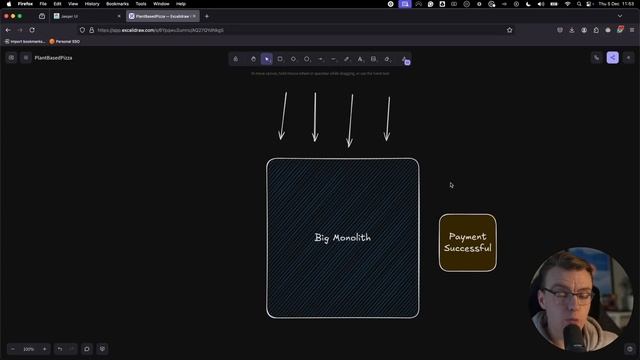This screenshot has height=360, width=640.
Task: Click the volume icon in menu bar
Action: tap(541, 4)
